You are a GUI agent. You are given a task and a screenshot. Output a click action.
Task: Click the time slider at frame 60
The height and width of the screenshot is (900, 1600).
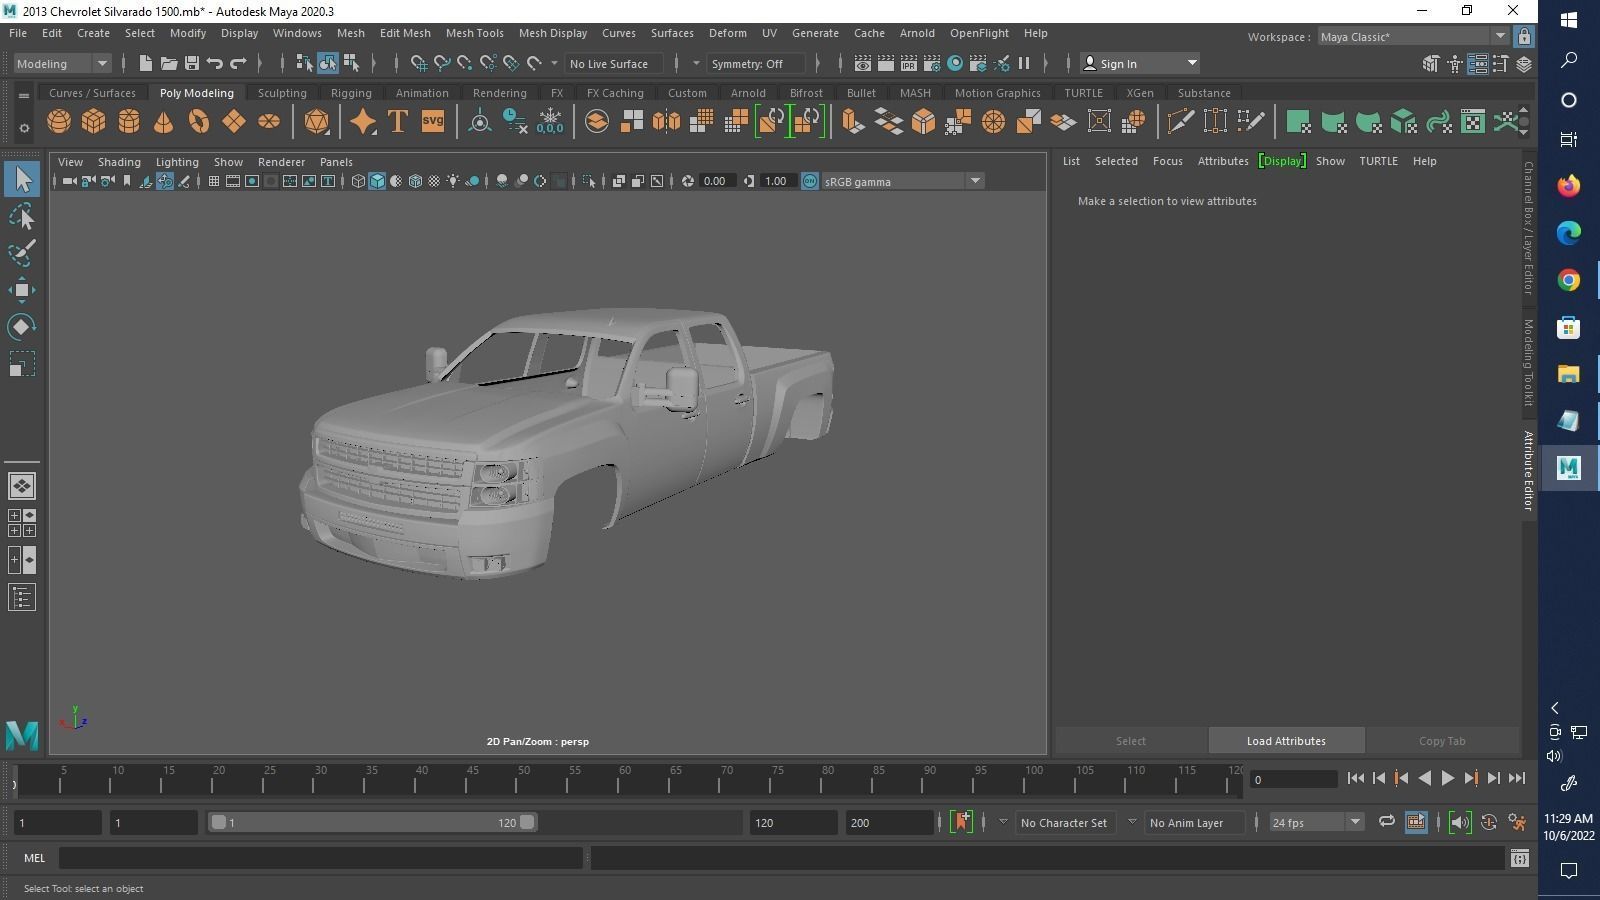[x=625, y=779]
